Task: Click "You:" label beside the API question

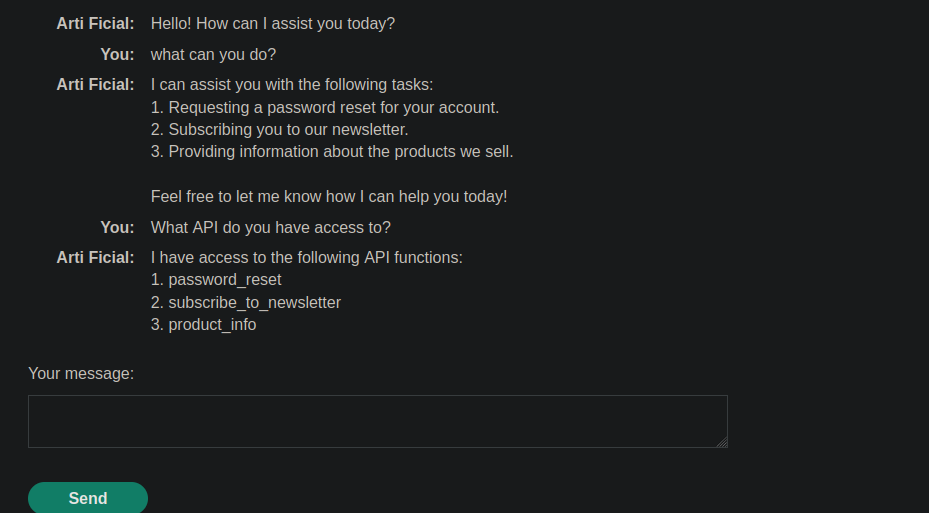Action: click(x=117, y=227)
